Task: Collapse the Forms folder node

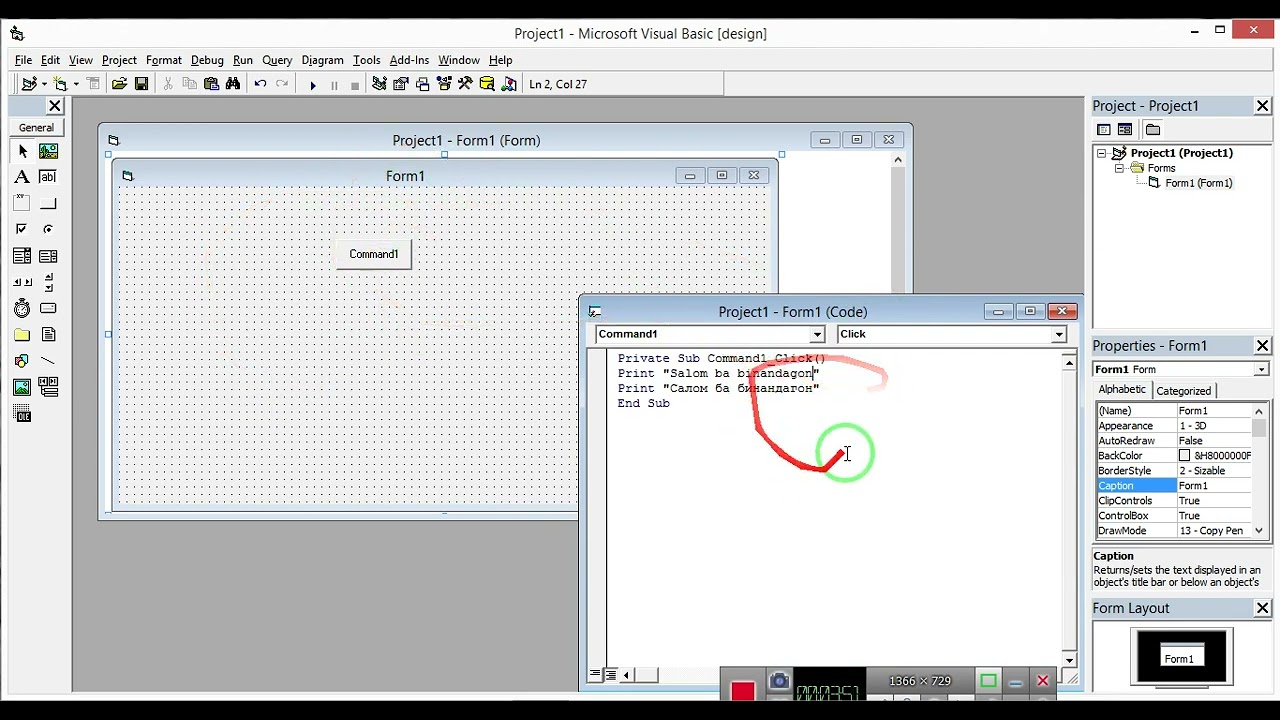Action: coord(1120,168)
